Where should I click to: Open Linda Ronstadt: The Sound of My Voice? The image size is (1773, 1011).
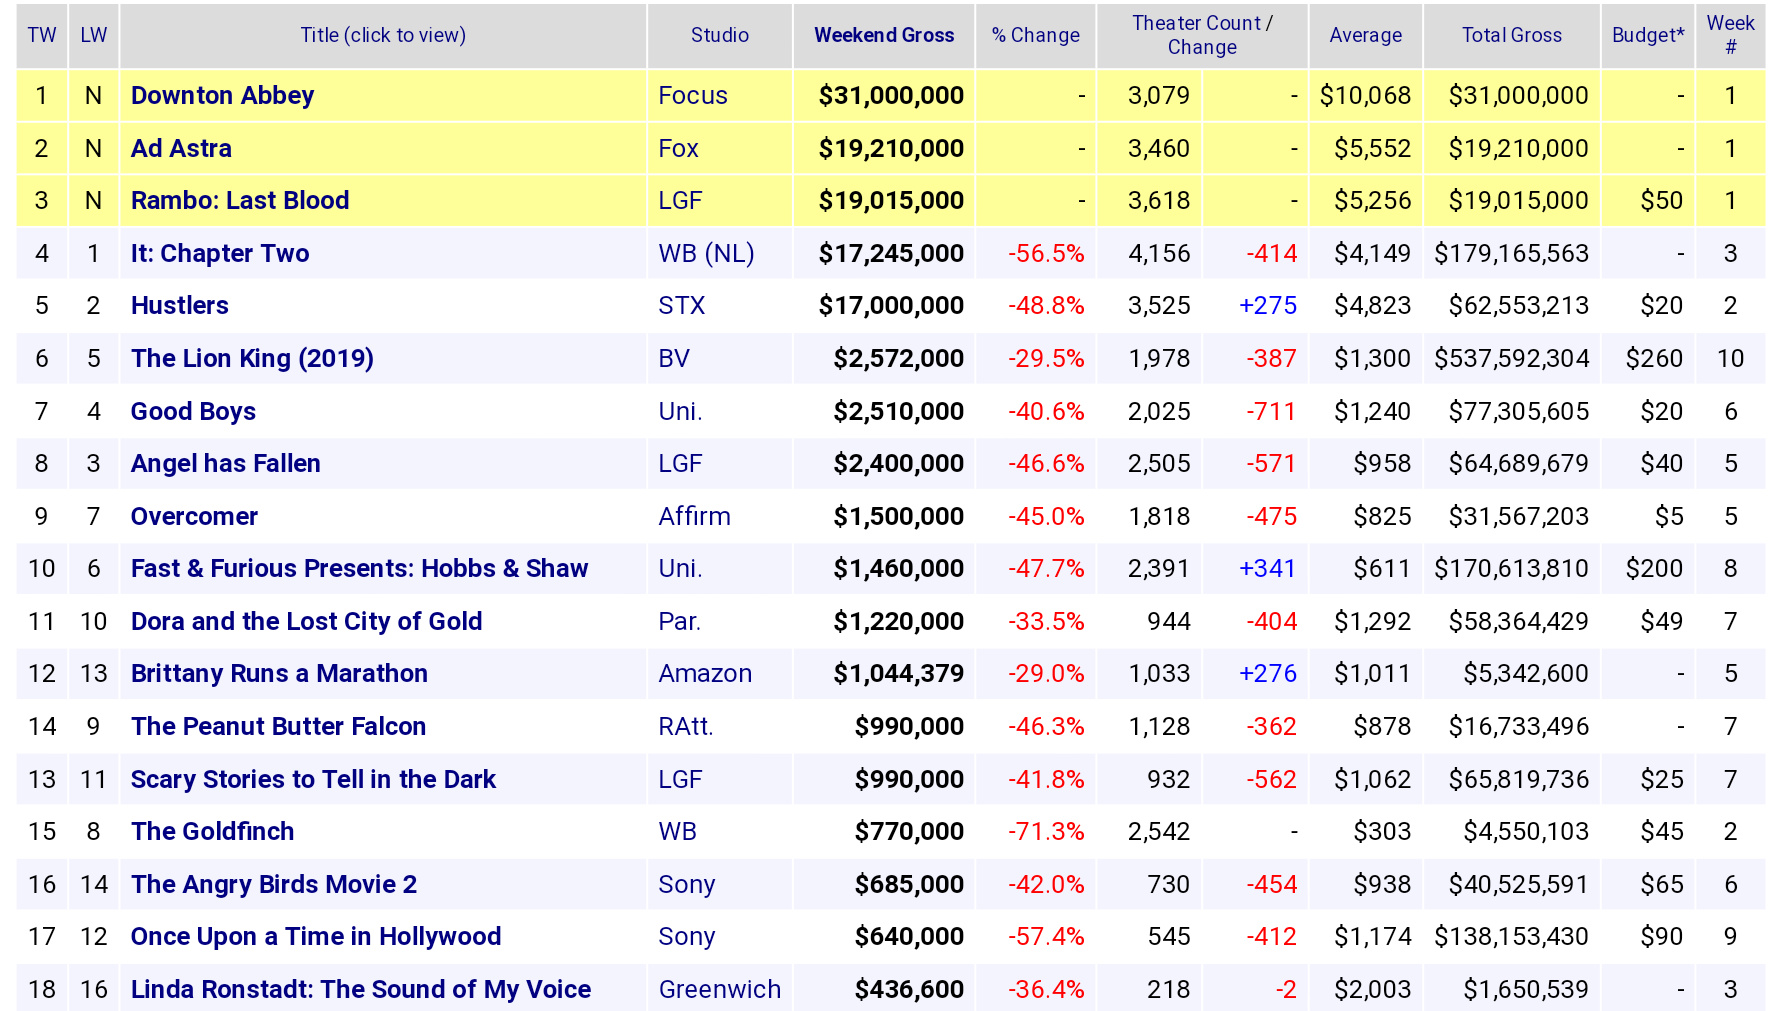click(x=361, y=990)
